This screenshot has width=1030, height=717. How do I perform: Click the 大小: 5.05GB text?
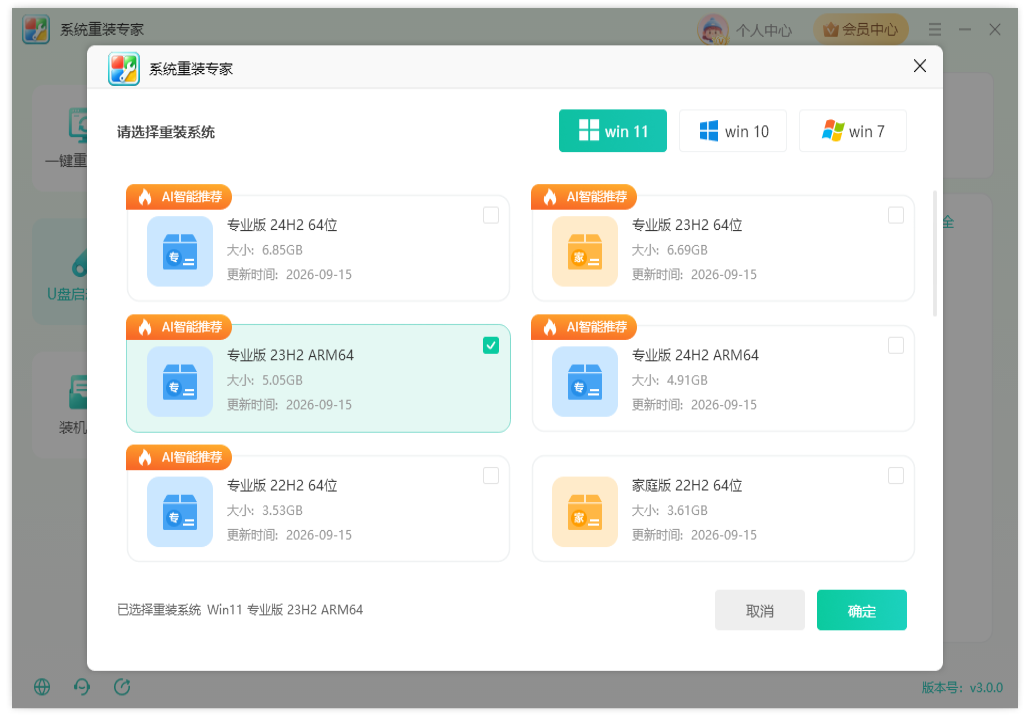(265, 380)
